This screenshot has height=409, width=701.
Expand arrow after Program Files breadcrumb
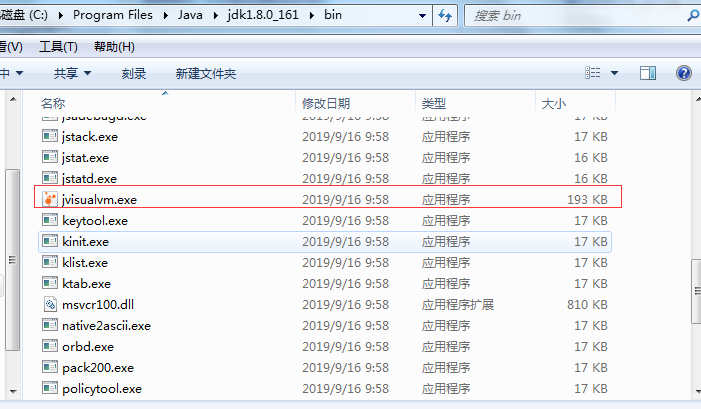coord(165,16)
